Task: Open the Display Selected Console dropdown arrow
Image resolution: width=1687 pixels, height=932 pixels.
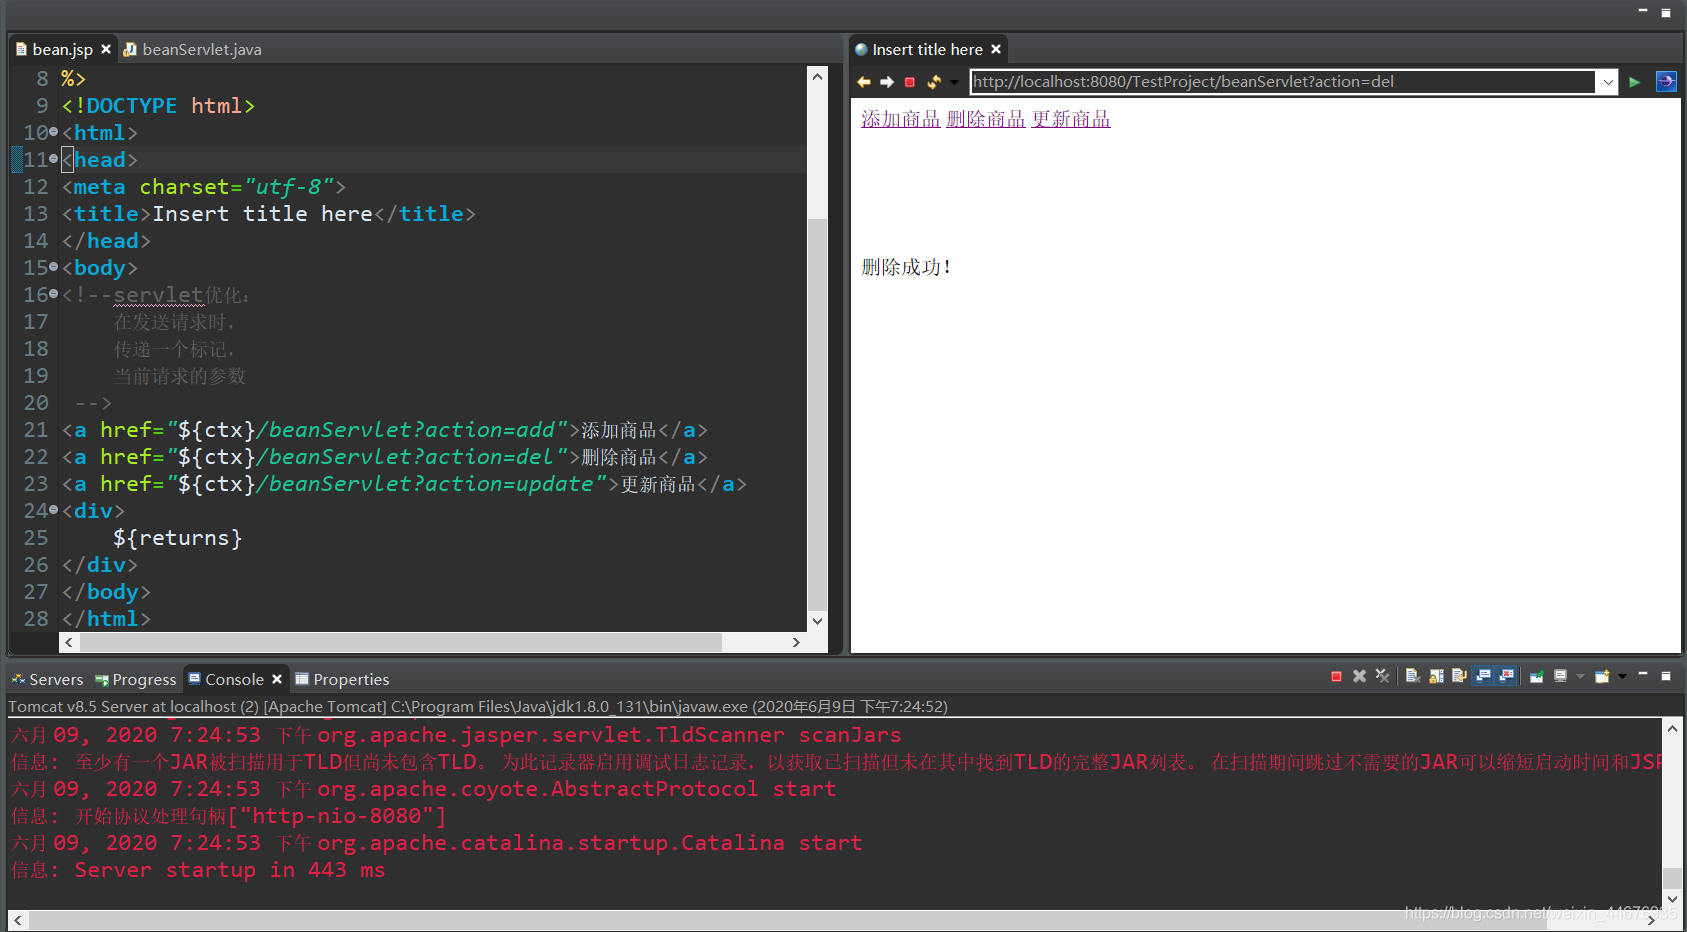Action: [1580, 677]
